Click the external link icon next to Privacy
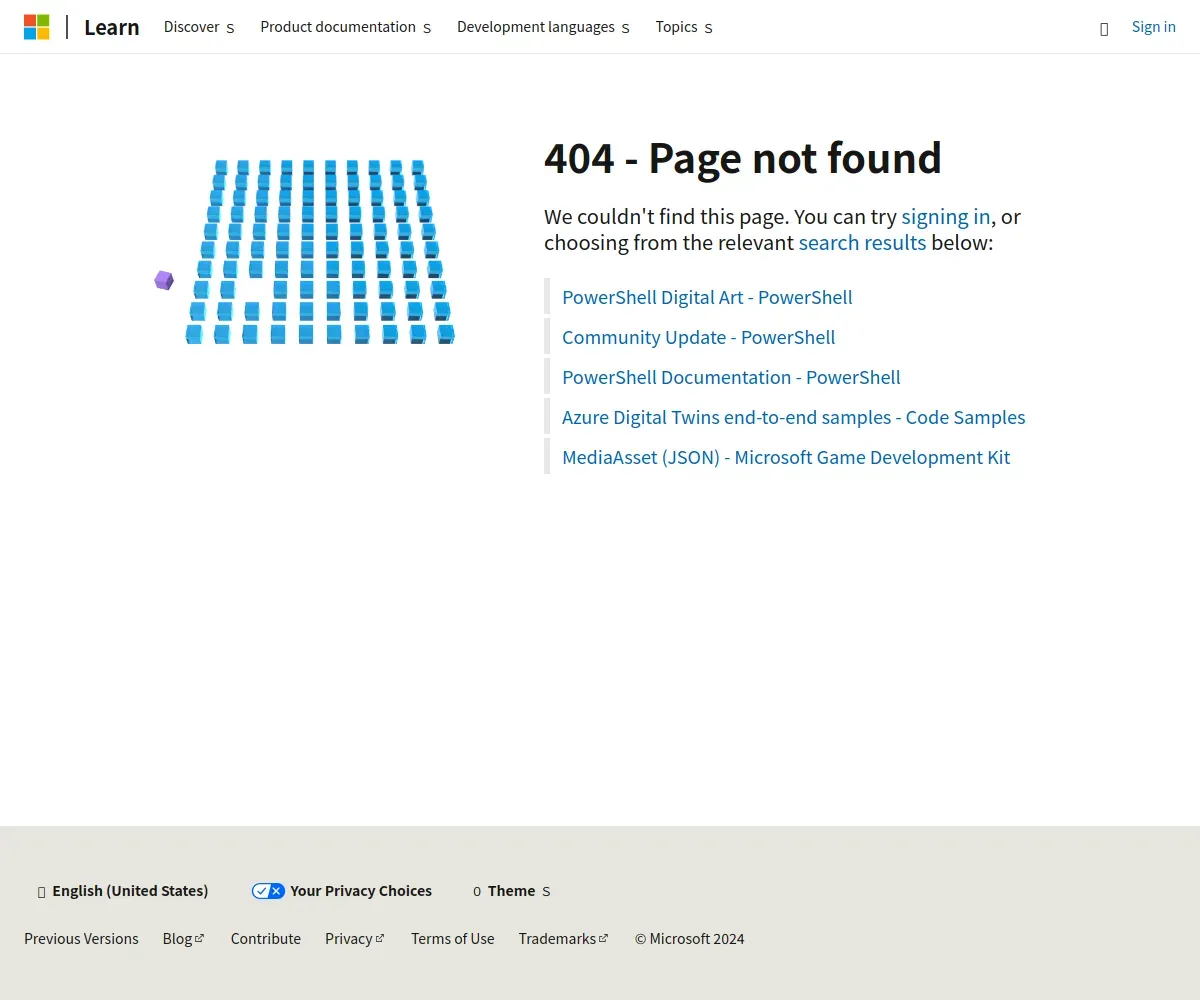The image size is (1200, 1000). (x=380, y=938)
